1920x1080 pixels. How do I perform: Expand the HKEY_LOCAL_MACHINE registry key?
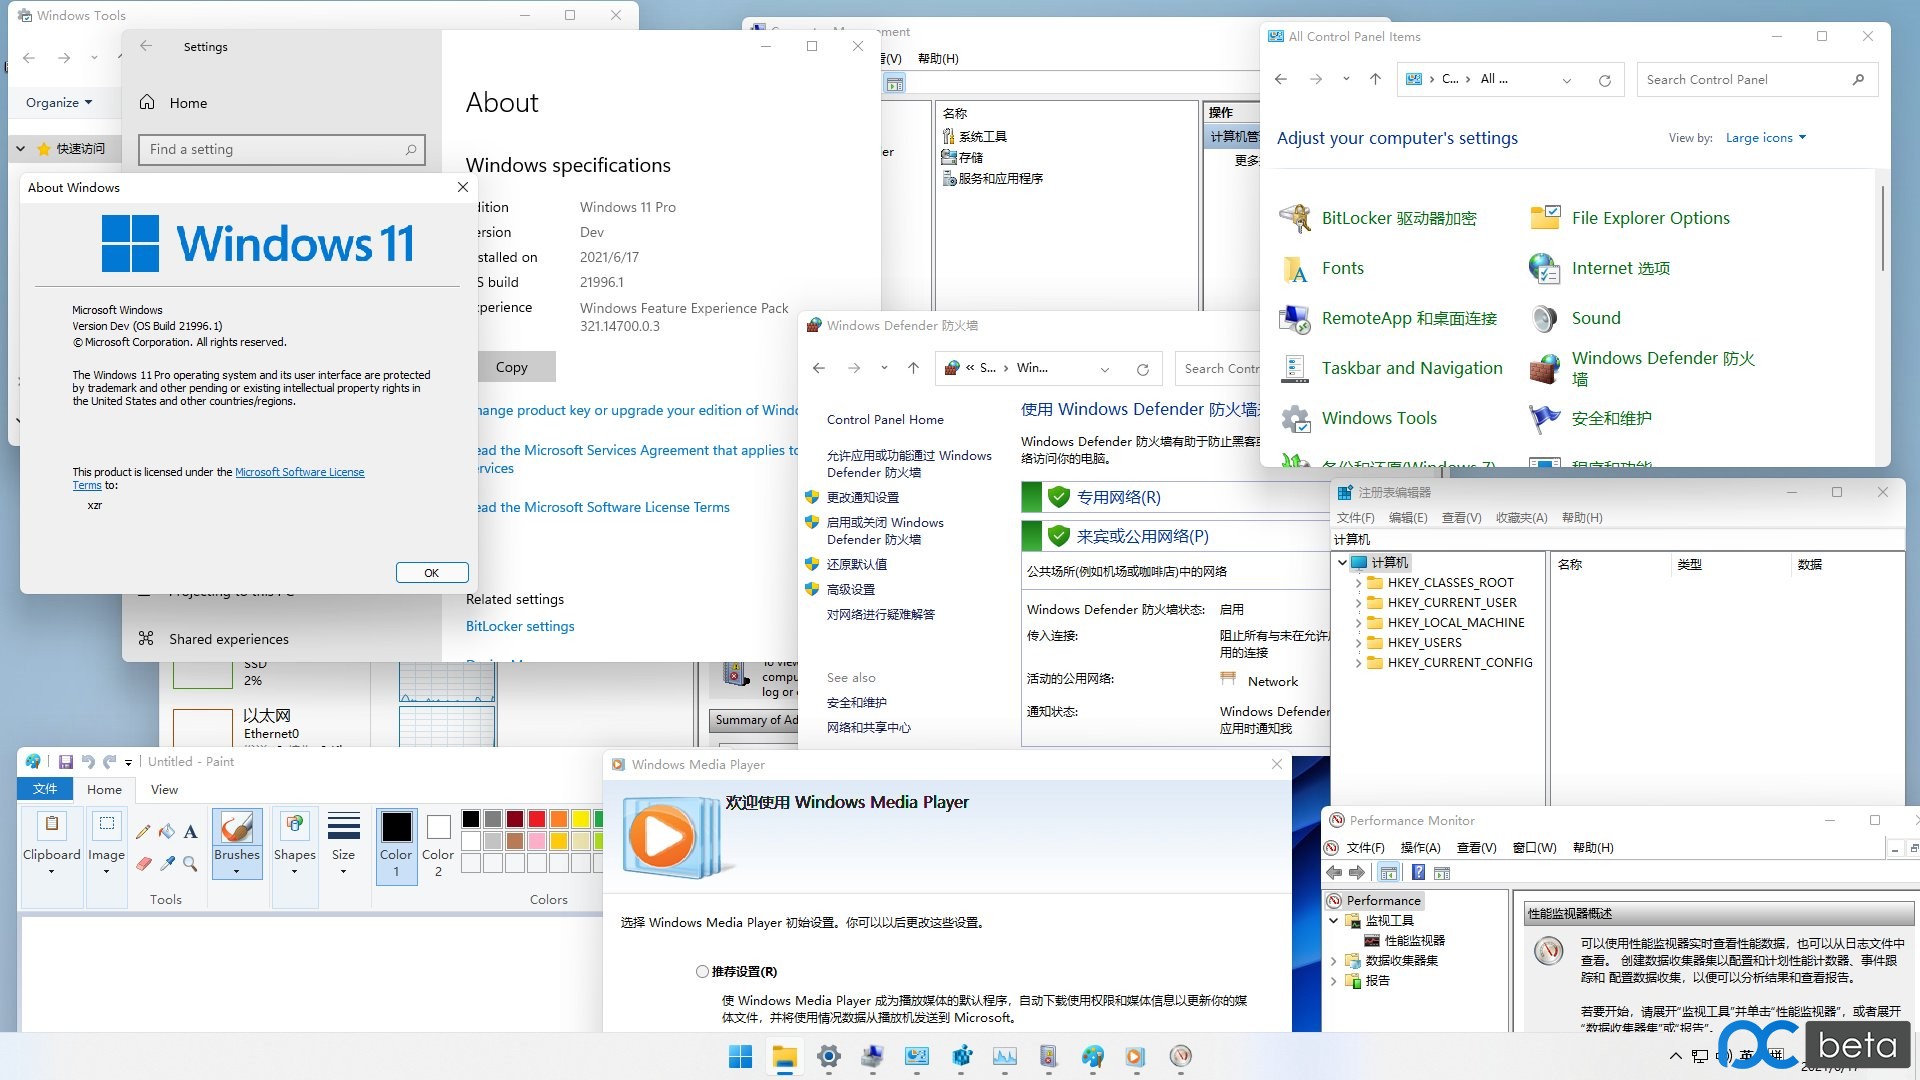coord(1358,623)
